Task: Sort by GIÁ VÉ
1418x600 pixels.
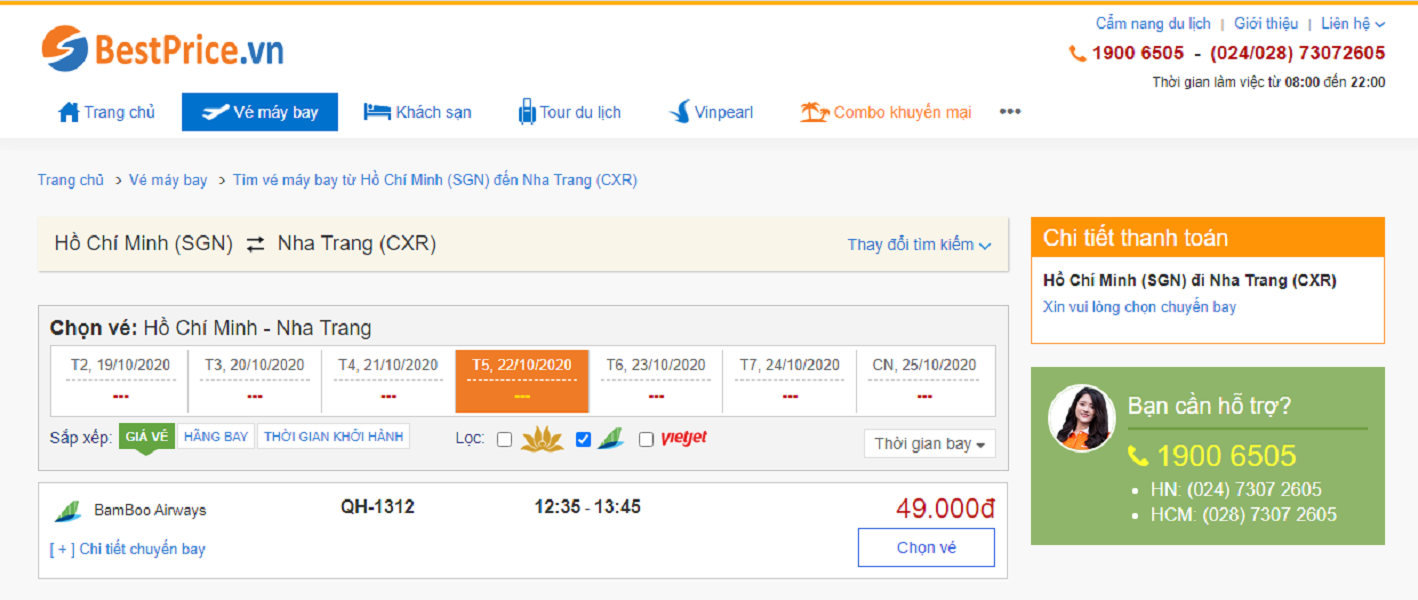Action: click(147, 437)
